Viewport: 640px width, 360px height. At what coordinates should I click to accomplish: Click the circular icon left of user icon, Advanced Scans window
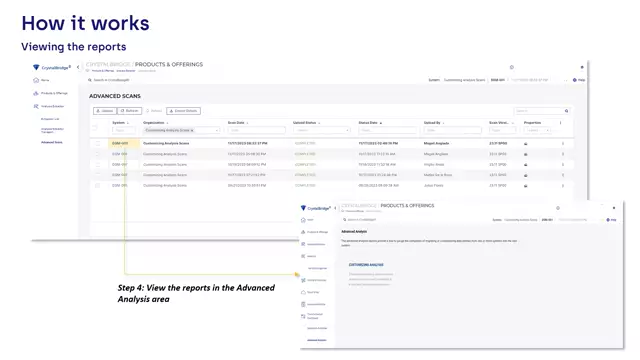click(x=511, y=67)
